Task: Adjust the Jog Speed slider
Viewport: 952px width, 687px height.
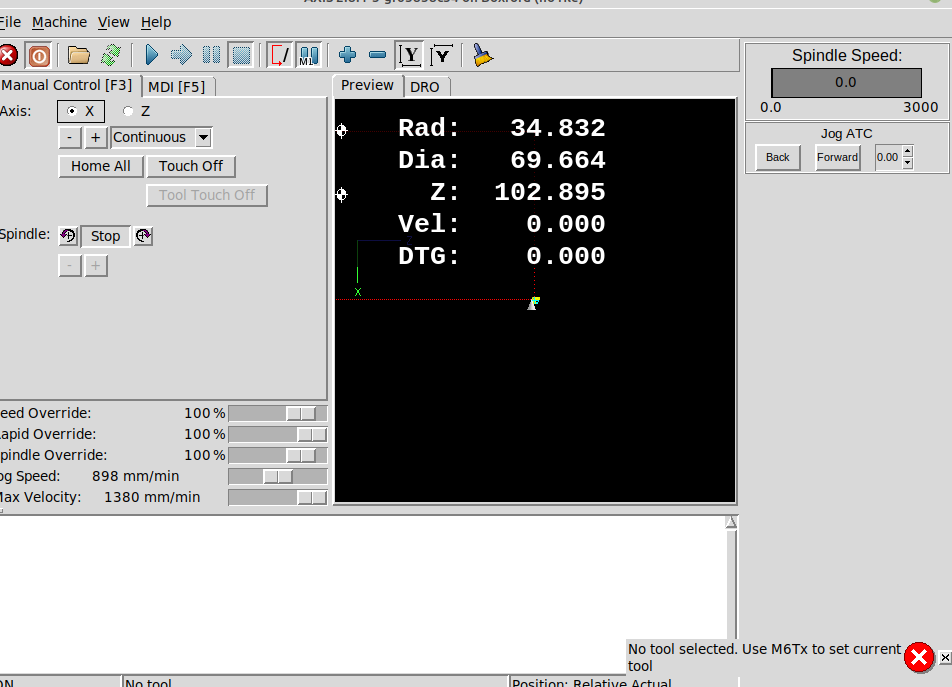Action: point(277,476)
